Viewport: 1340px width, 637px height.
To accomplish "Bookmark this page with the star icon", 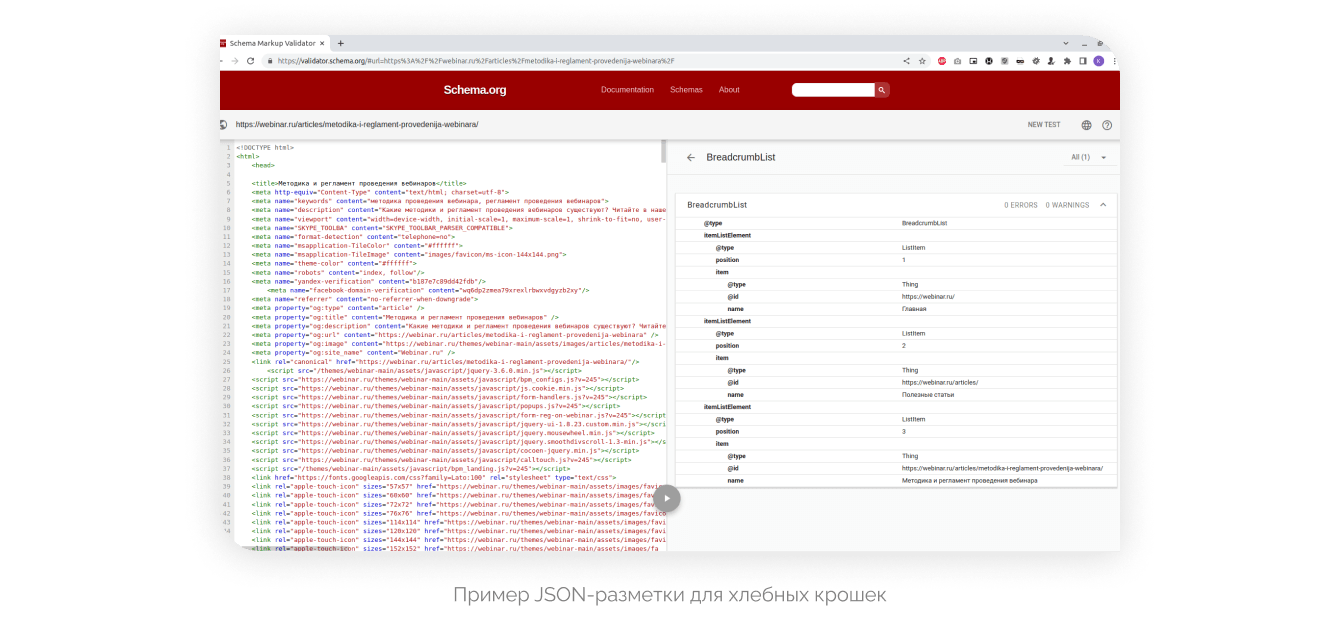I will (x=922, y=61).
